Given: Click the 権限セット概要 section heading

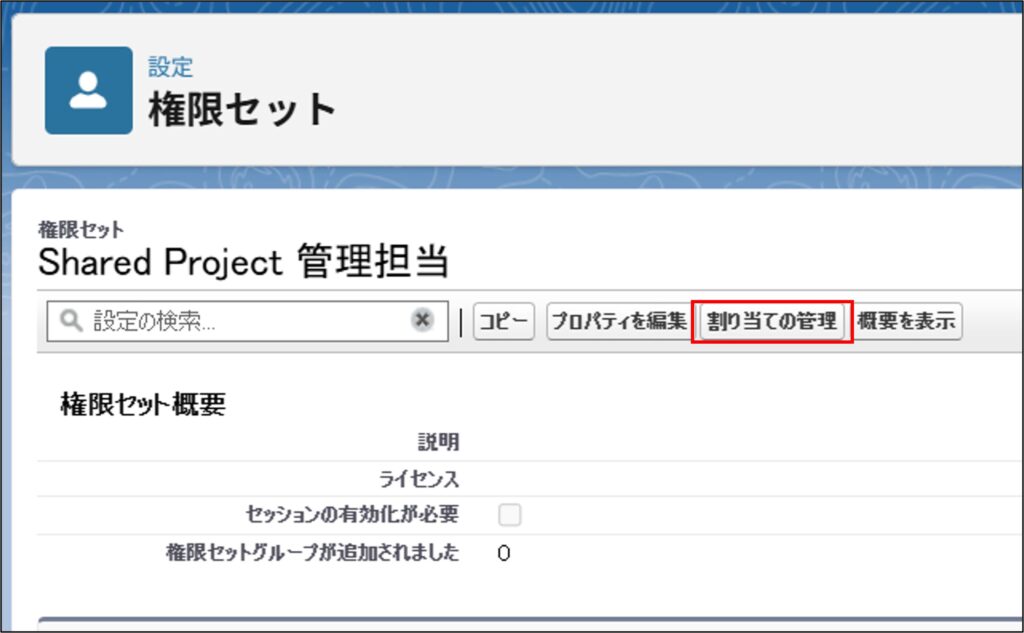Looking at the screenshot, I should [x=143, y=404].
